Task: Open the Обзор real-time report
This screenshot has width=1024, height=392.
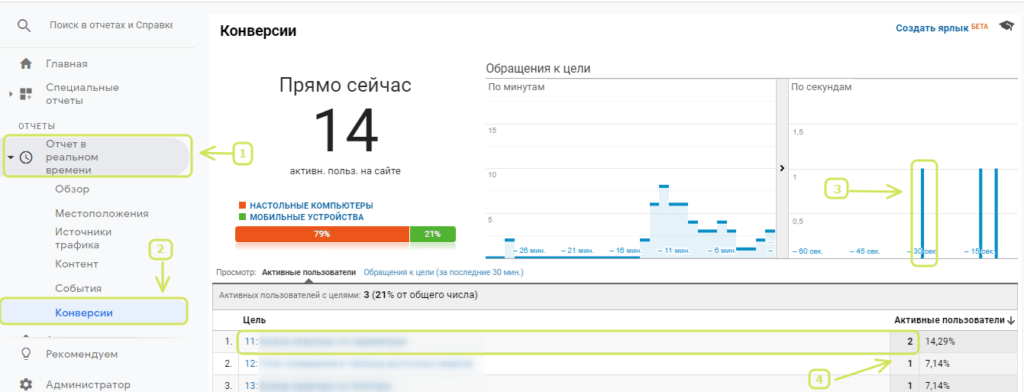Action: pos(72,189)
